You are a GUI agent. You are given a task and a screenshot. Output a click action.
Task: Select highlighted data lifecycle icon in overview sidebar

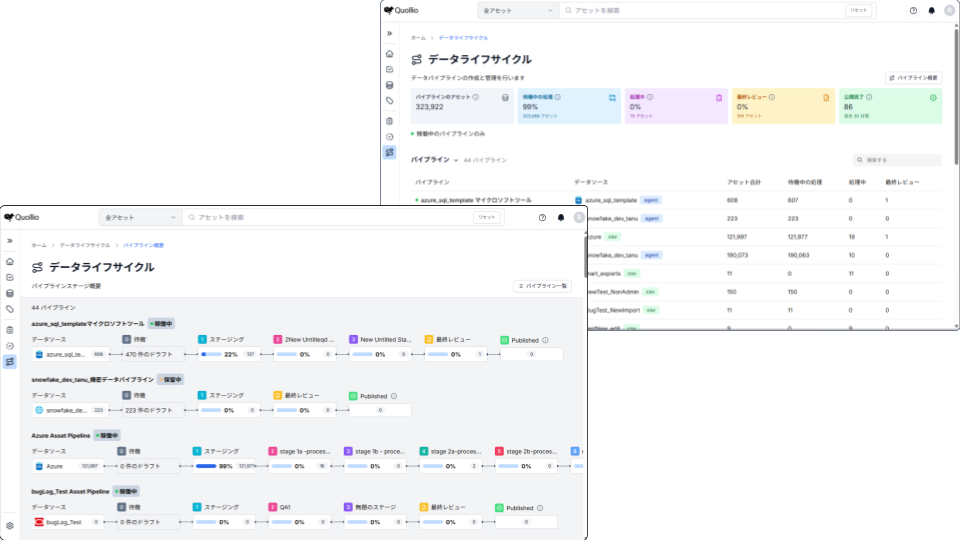(10, 362)
